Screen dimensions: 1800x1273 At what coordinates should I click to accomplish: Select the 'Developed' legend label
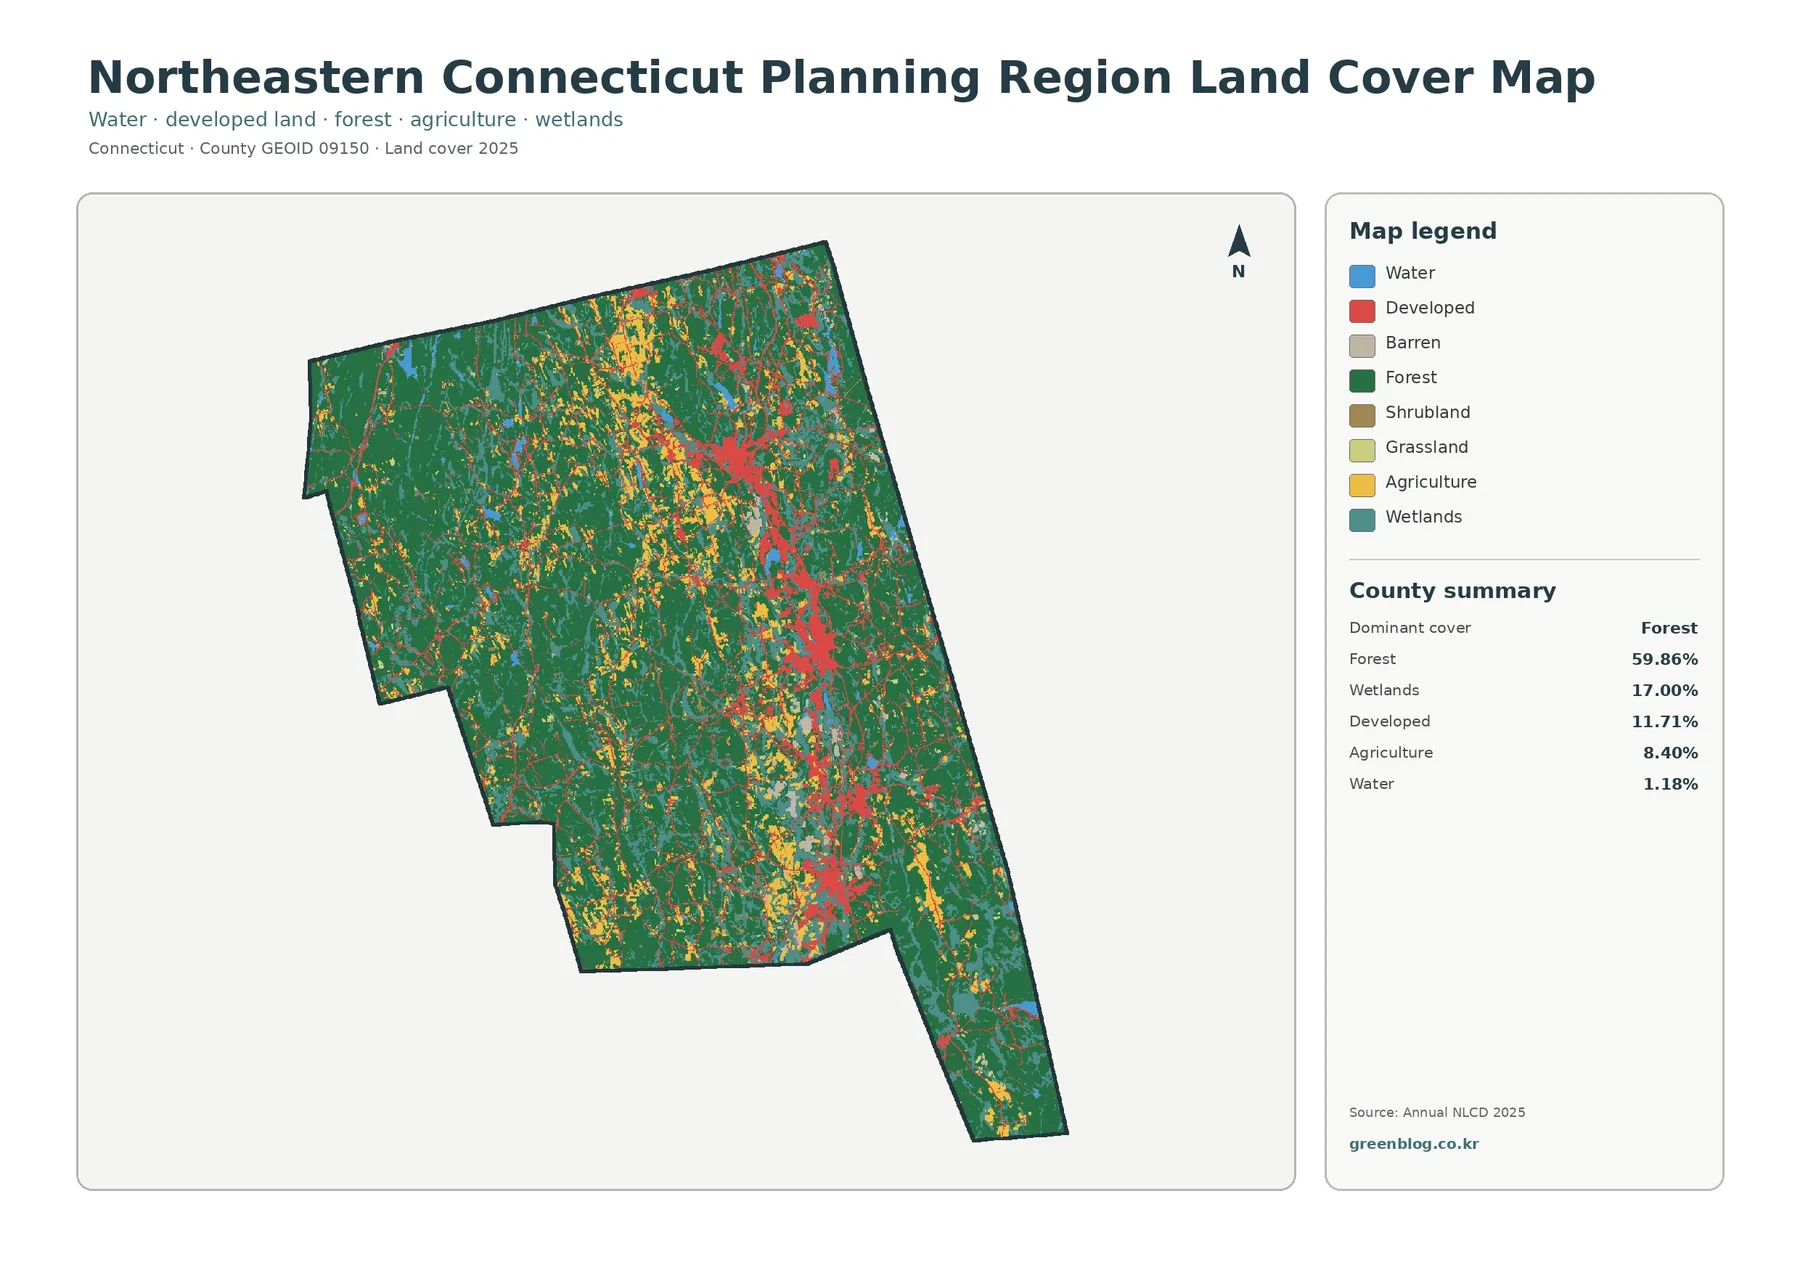[1430, 308]
